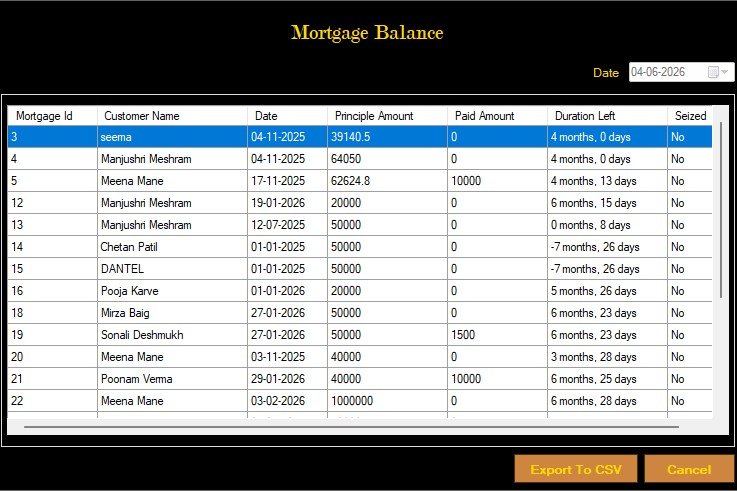Select the principle amount 64050 cell

pos(387,159)
